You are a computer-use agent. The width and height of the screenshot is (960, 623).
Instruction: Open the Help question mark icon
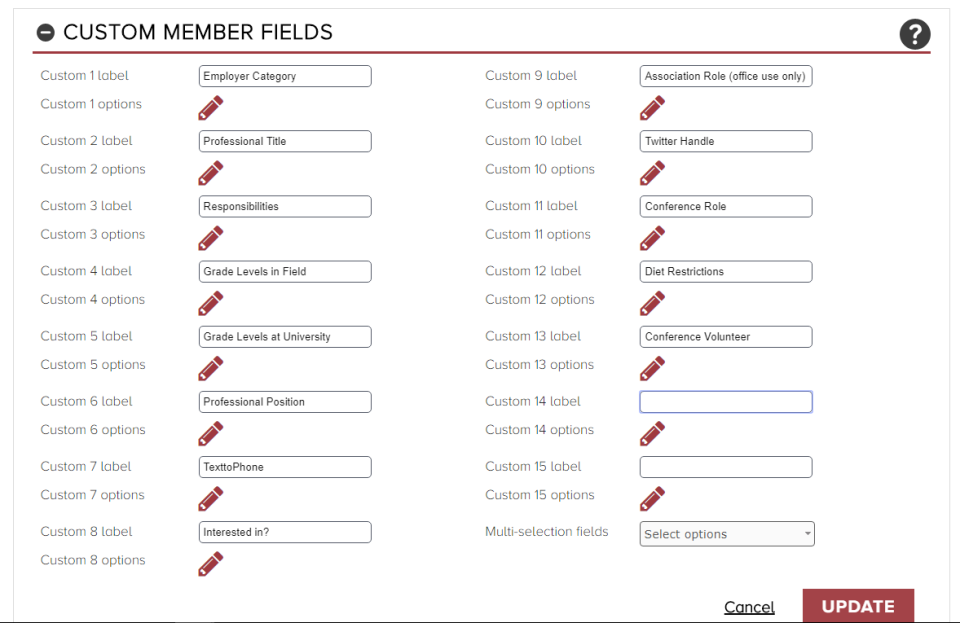[x=915, y=34]
